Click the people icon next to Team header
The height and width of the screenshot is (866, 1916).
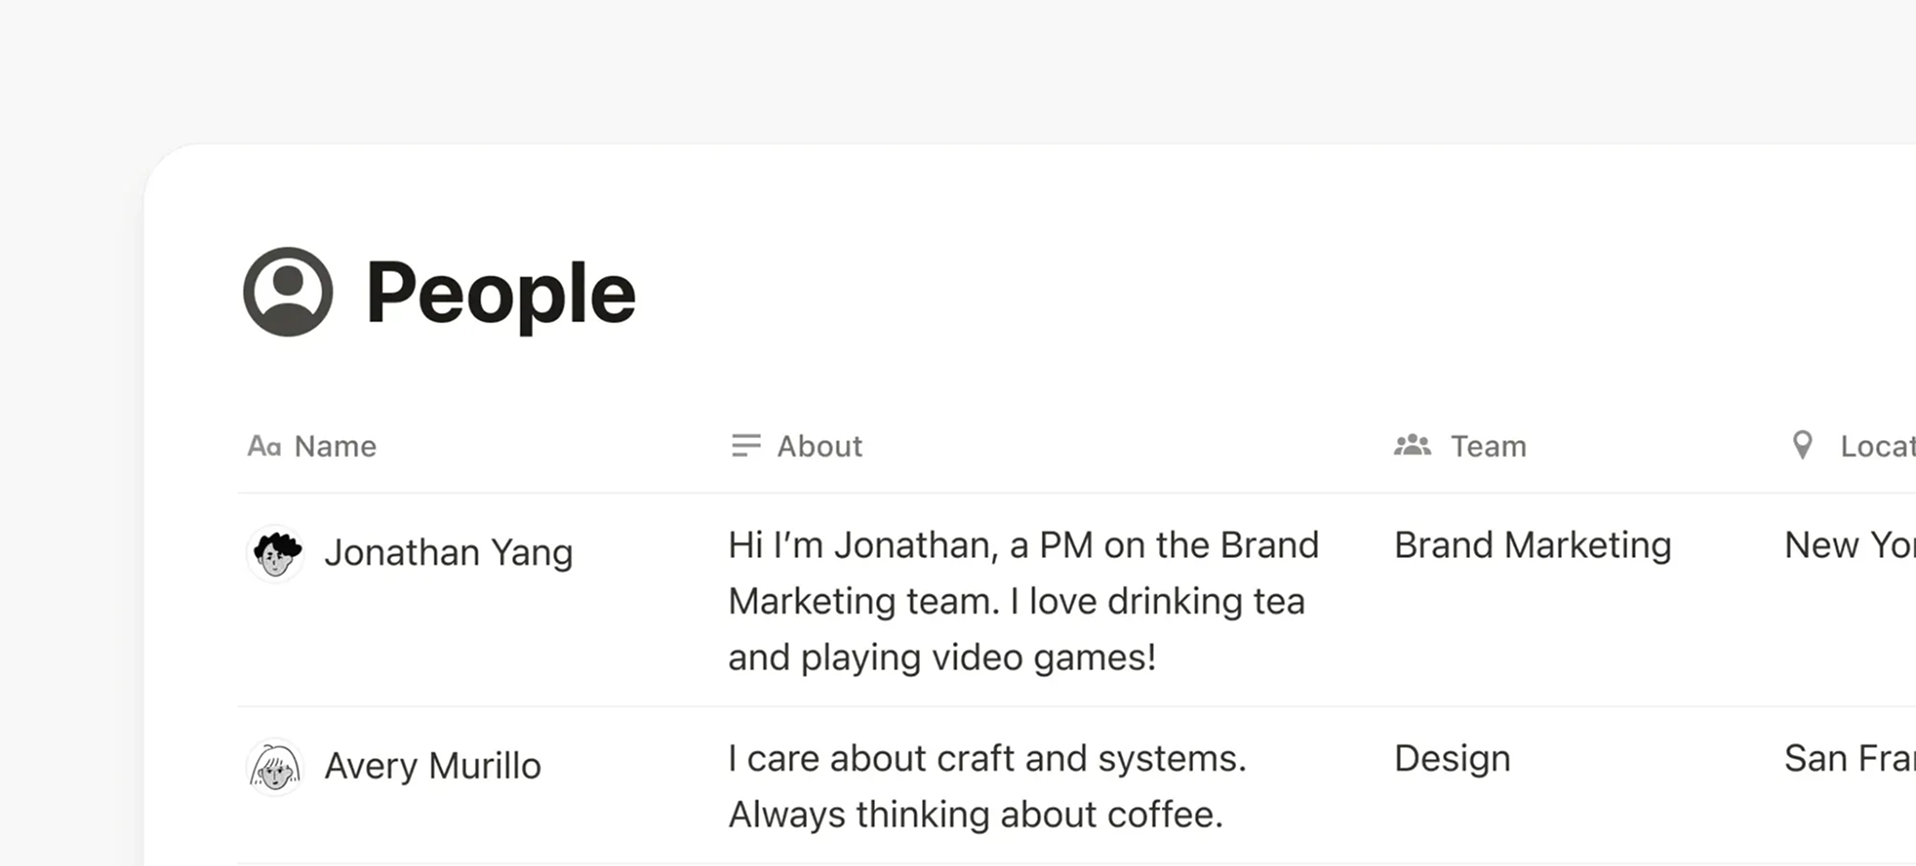(1411, 446)
